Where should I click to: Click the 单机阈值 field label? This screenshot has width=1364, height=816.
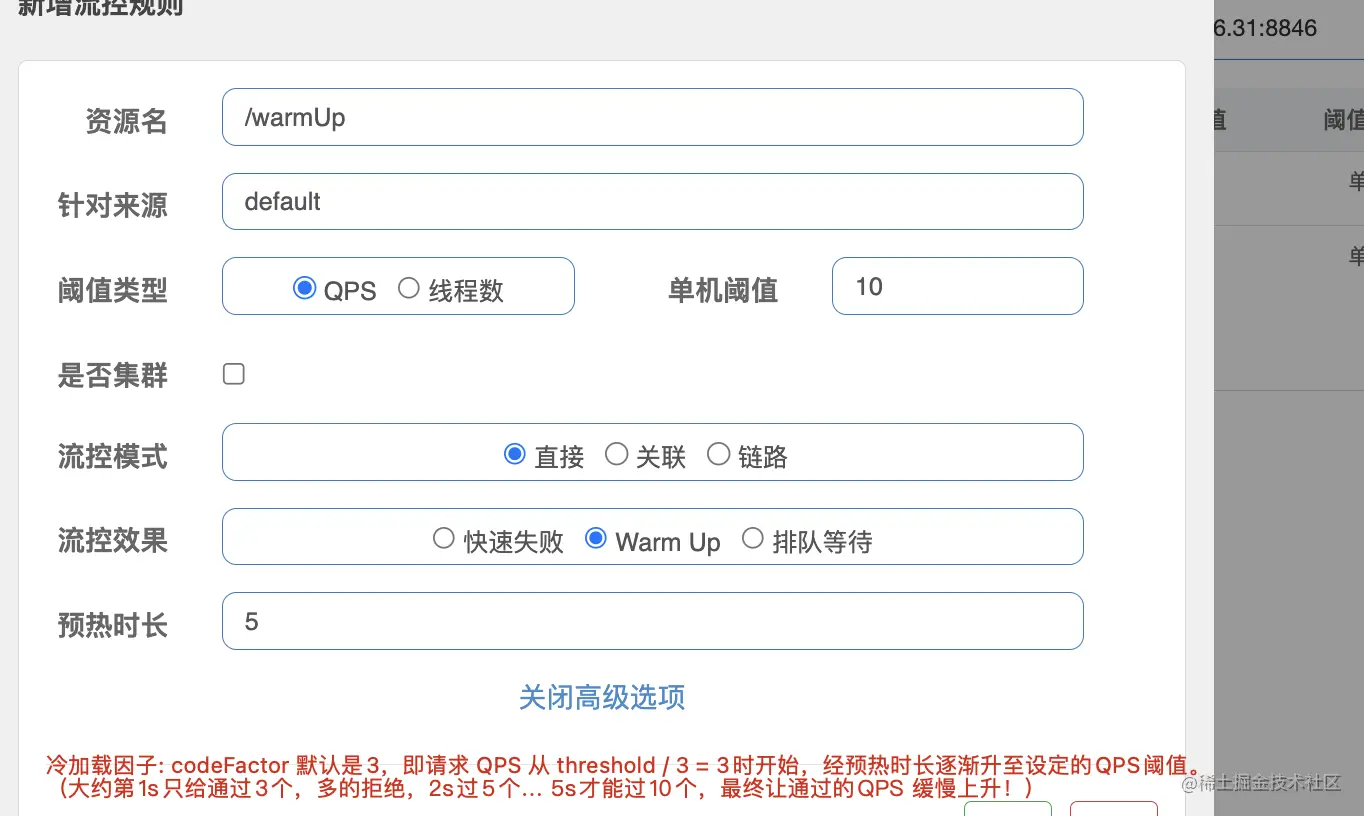(723, 291)
